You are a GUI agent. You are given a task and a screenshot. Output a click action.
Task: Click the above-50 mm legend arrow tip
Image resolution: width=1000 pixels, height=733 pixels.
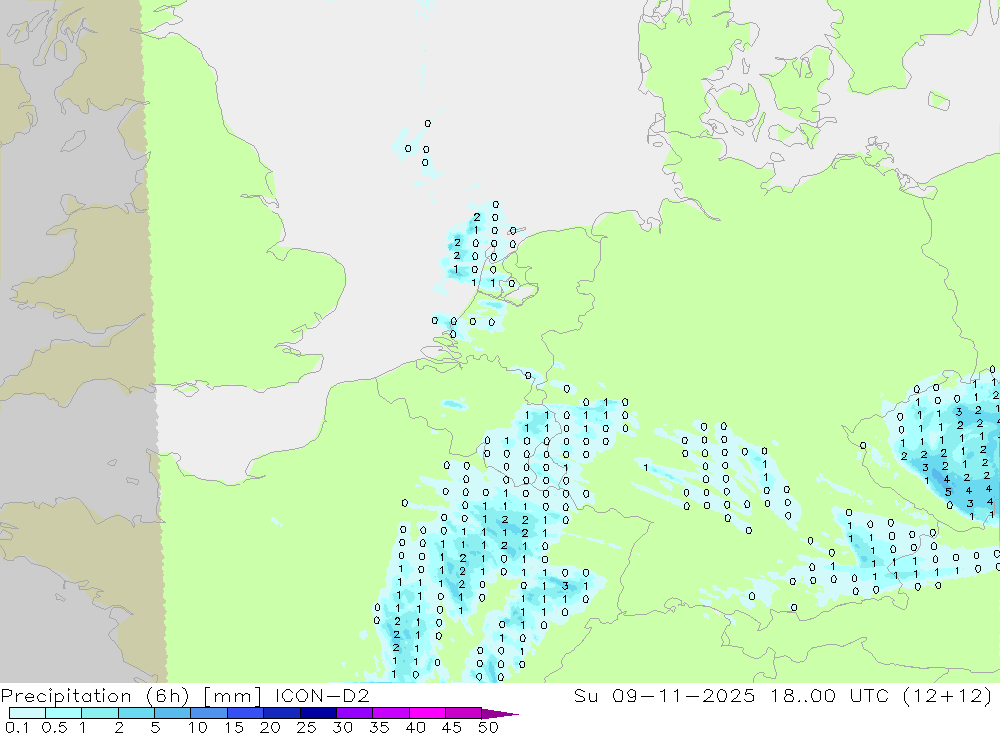500,713
